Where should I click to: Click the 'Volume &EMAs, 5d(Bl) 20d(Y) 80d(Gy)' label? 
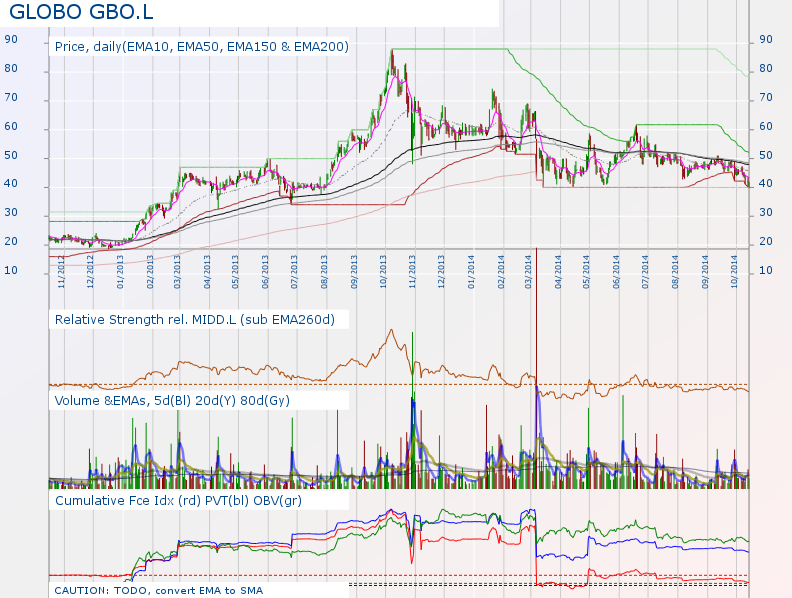pyautogui.click(x=172, y=401)
